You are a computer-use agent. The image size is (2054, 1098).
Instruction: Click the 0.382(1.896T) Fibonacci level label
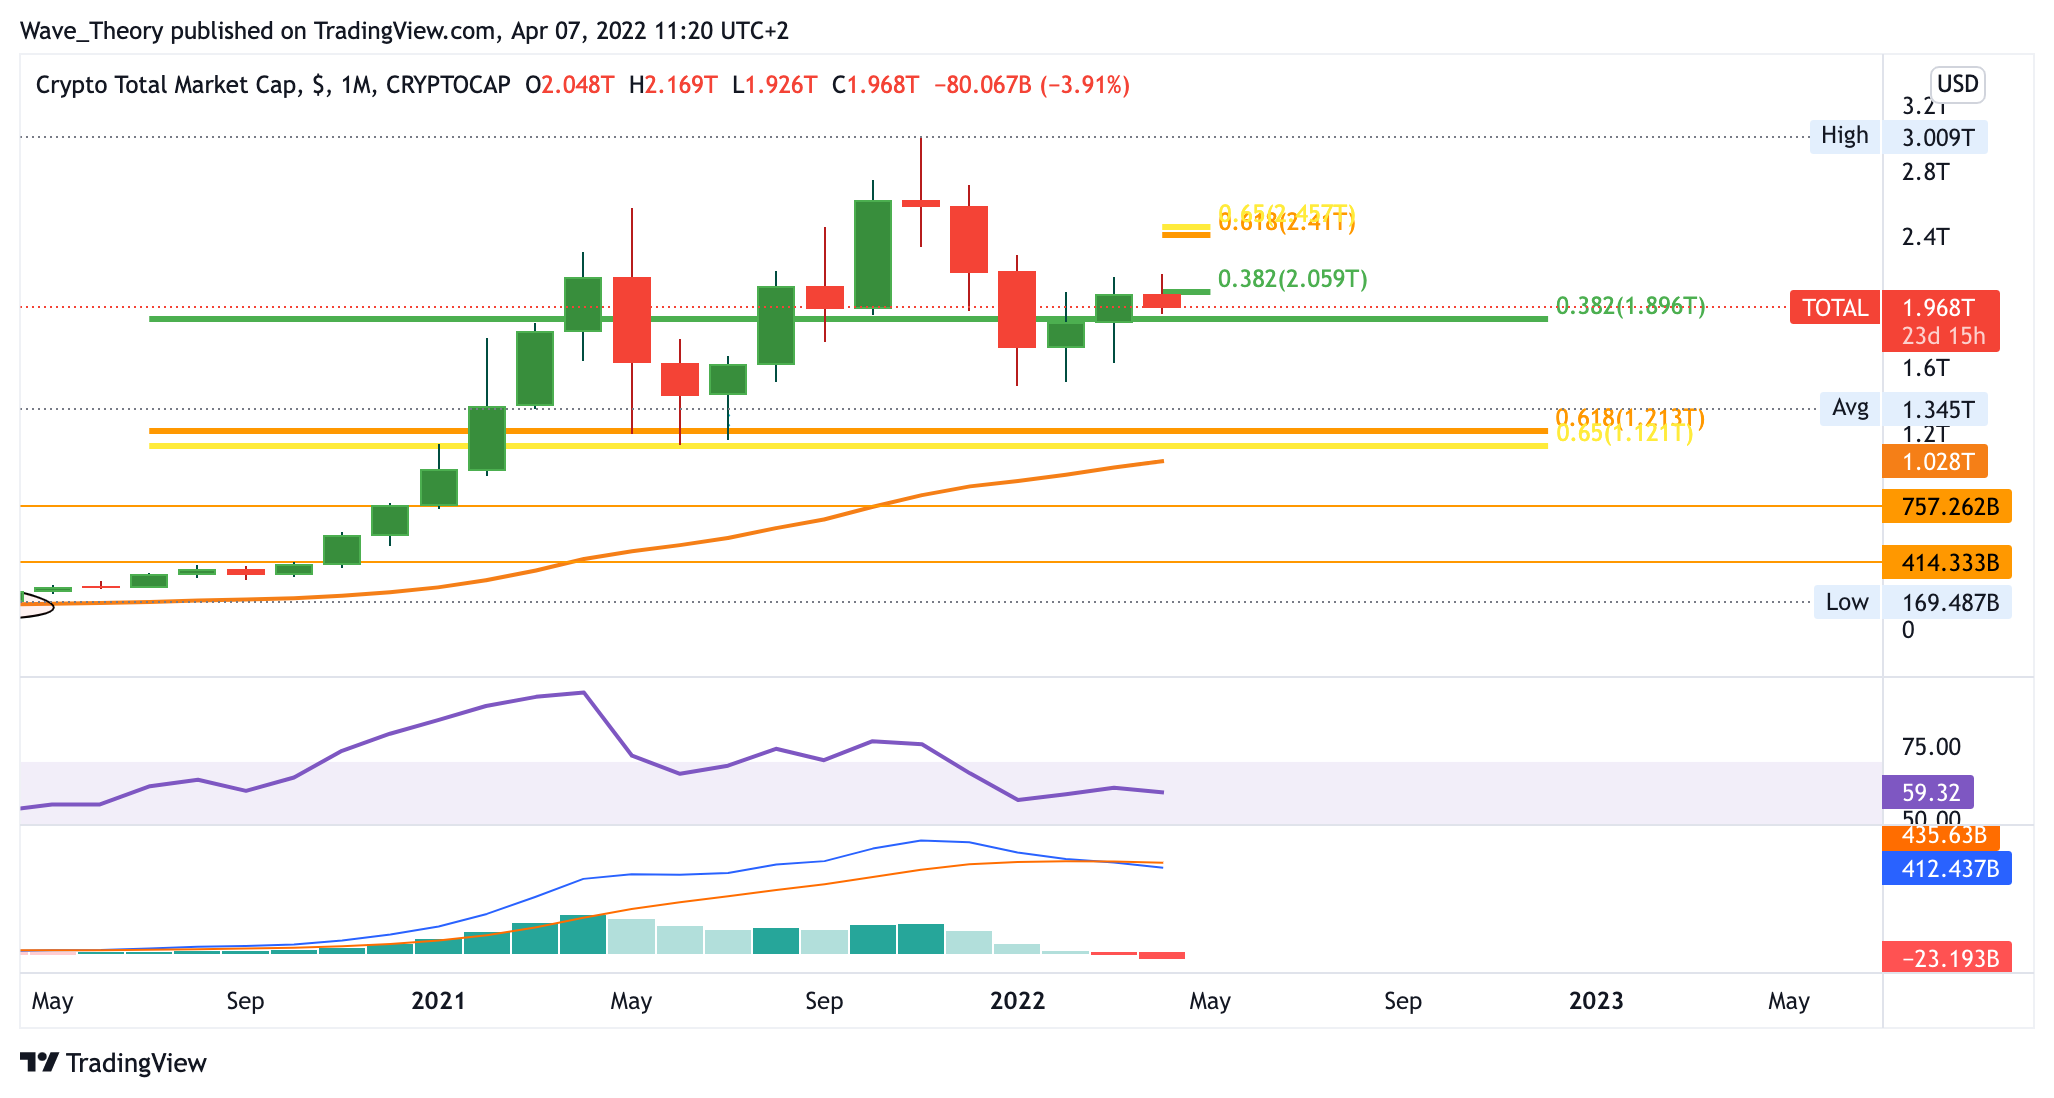point(1630,306)
